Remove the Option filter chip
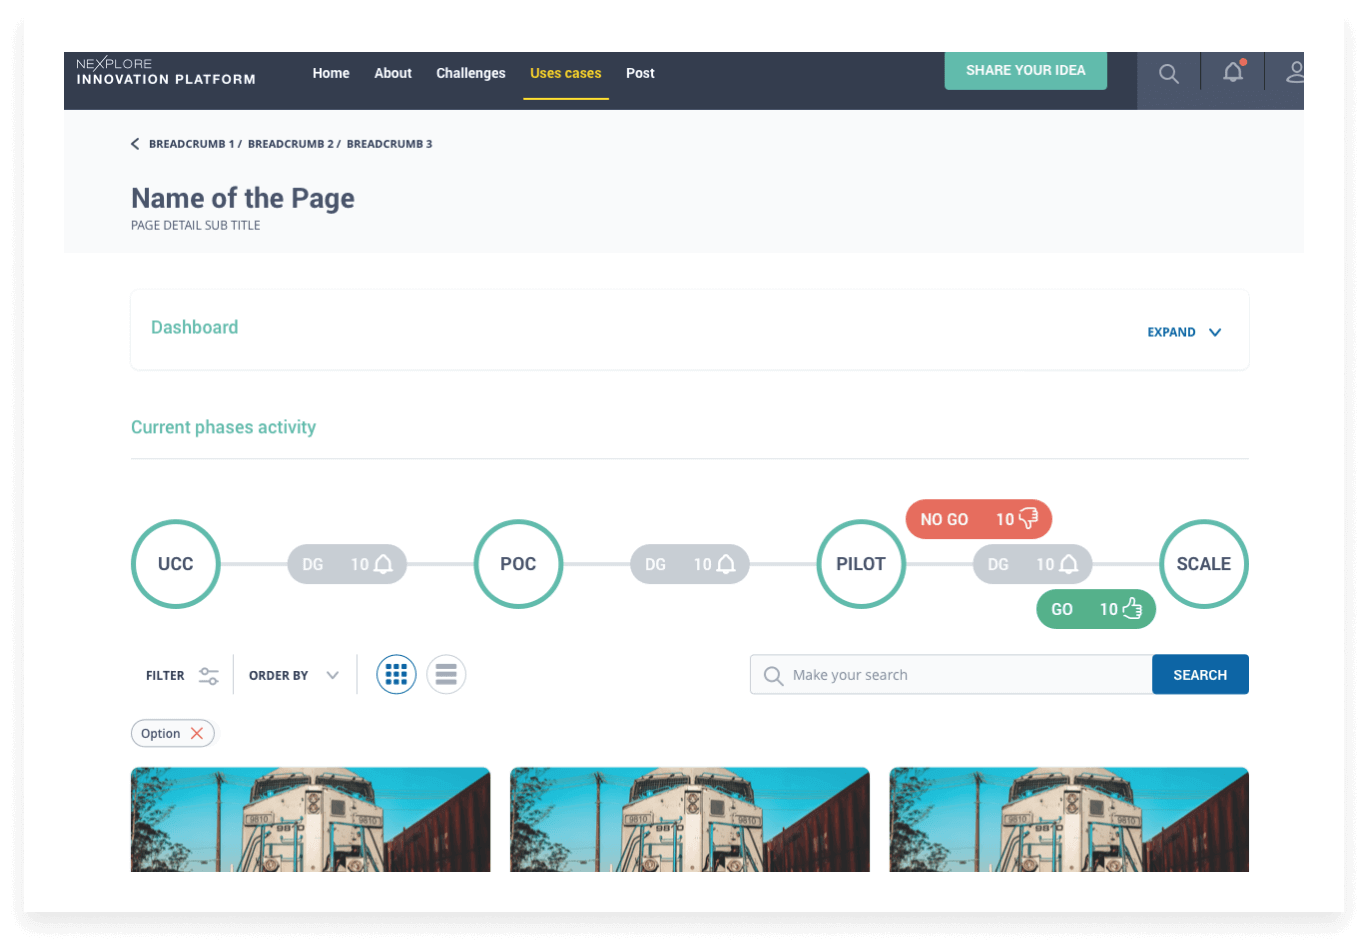The image size is (1368, 948). point(197,733)
